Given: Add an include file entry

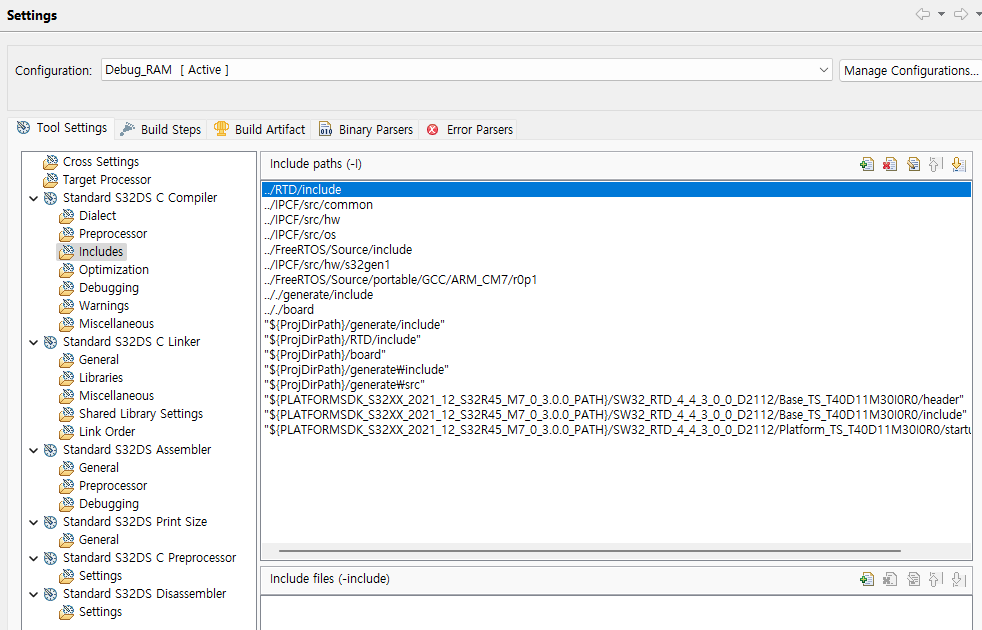Looking at the screenshot, I should [867, 579].
